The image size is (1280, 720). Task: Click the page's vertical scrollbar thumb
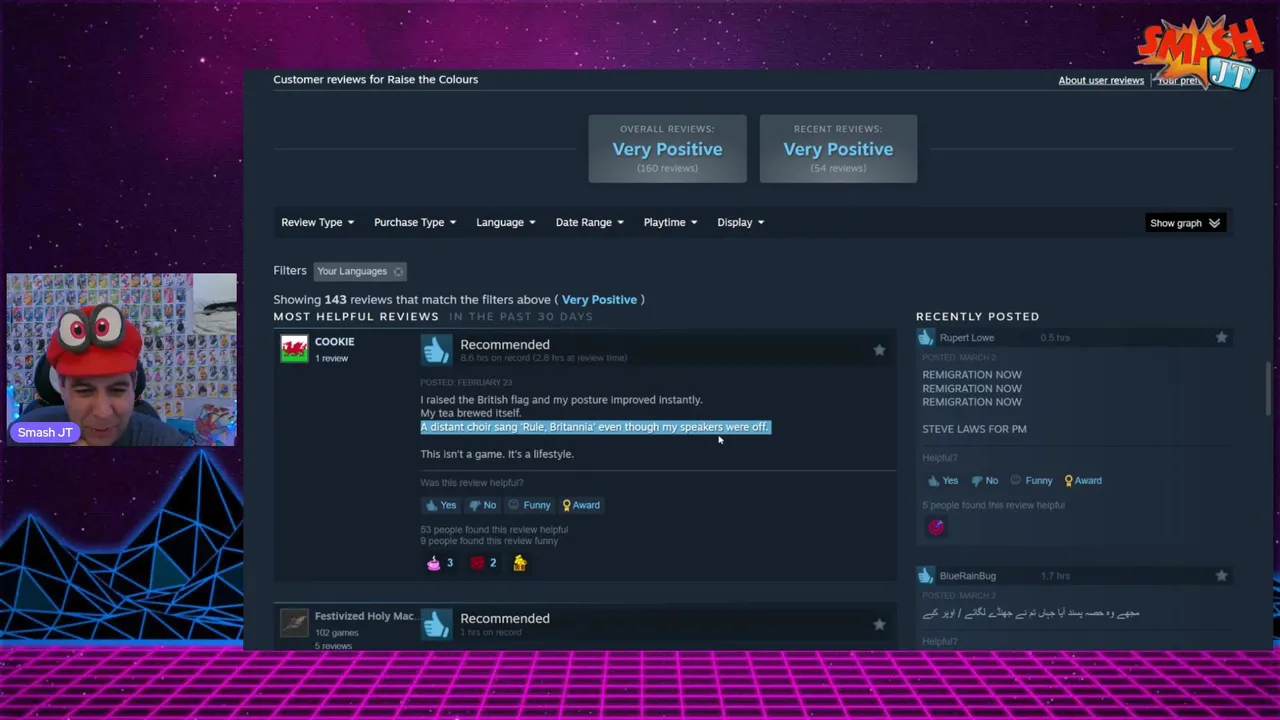tap(1269, 388)
